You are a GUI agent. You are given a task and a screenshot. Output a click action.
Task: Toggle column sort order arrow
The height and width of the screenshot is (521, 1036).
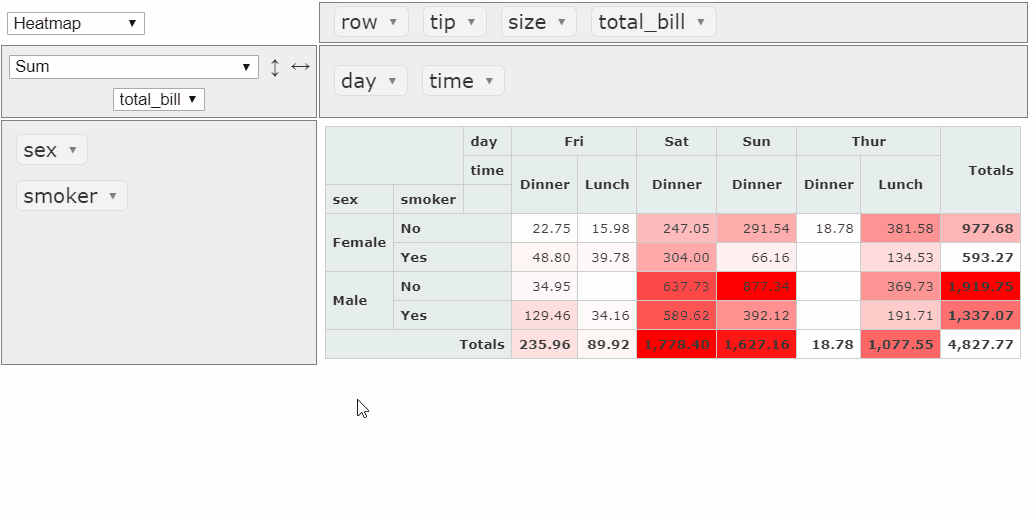300,67
